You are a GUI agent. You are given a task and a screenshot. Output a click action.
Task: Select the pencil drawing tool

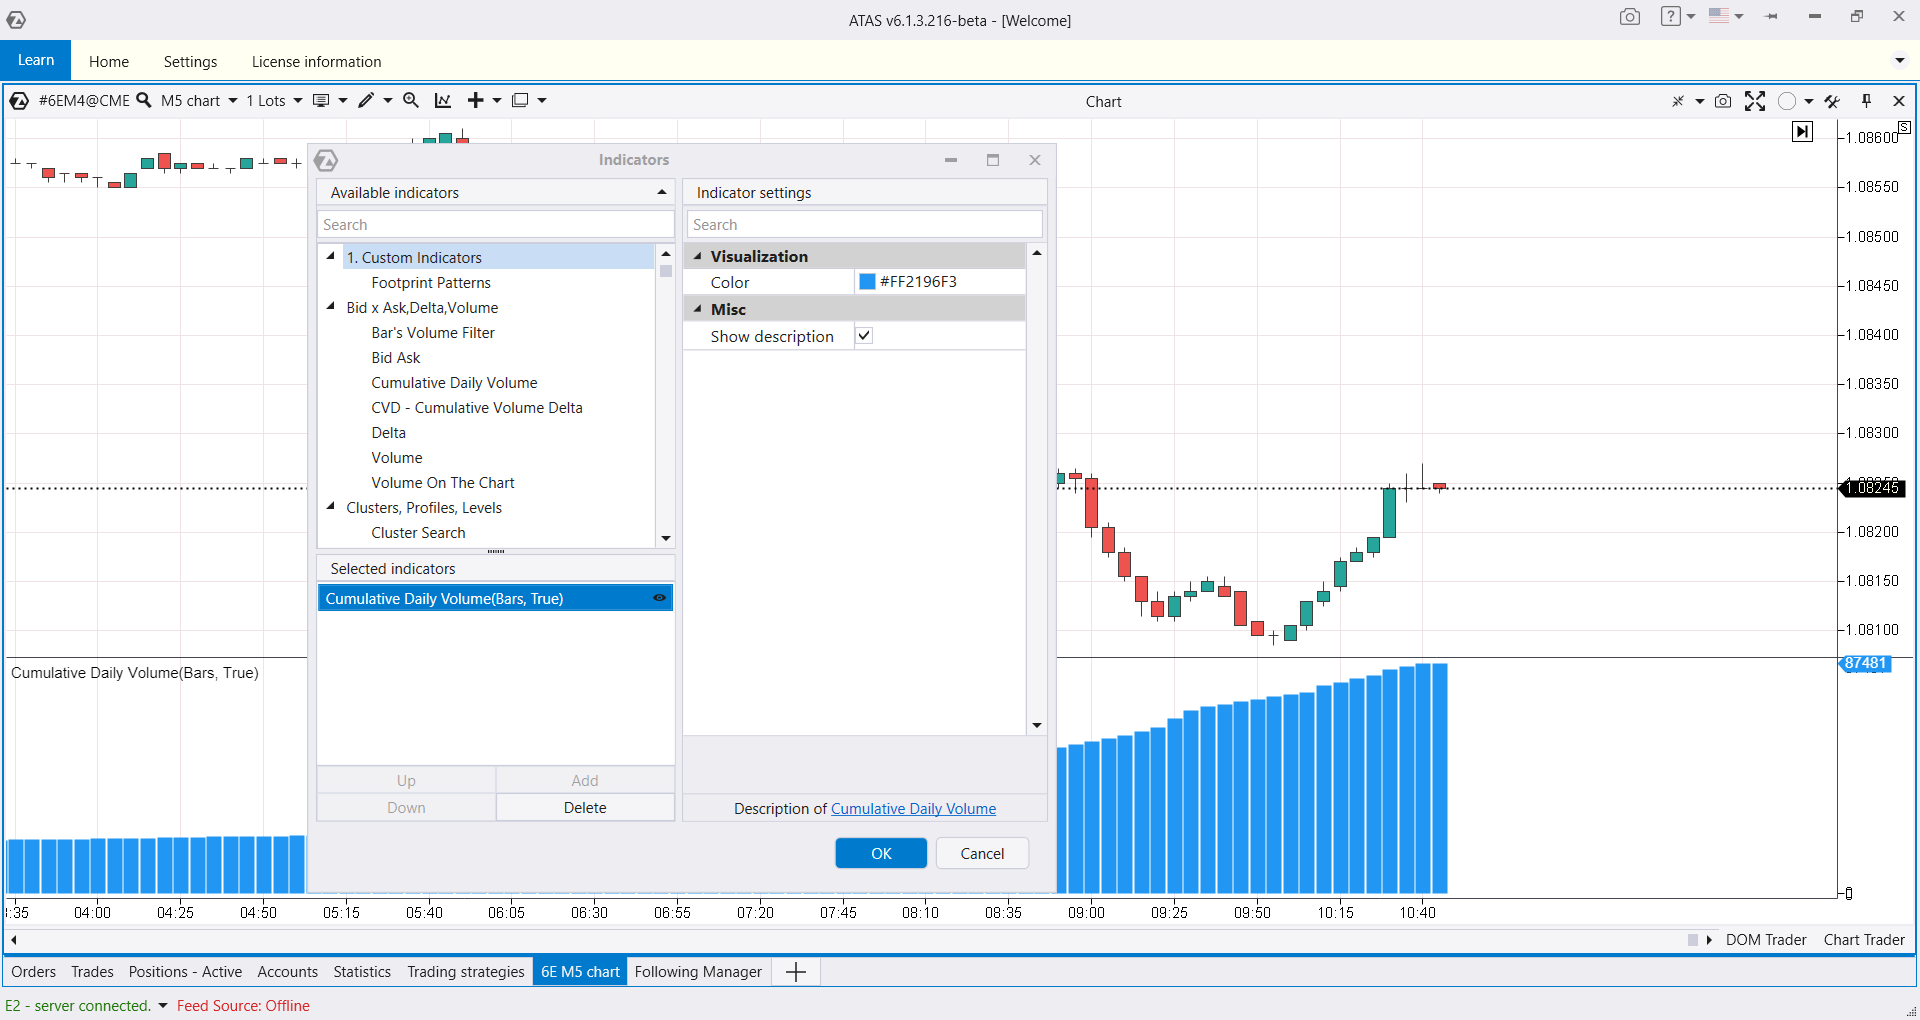tap(366, 100)
